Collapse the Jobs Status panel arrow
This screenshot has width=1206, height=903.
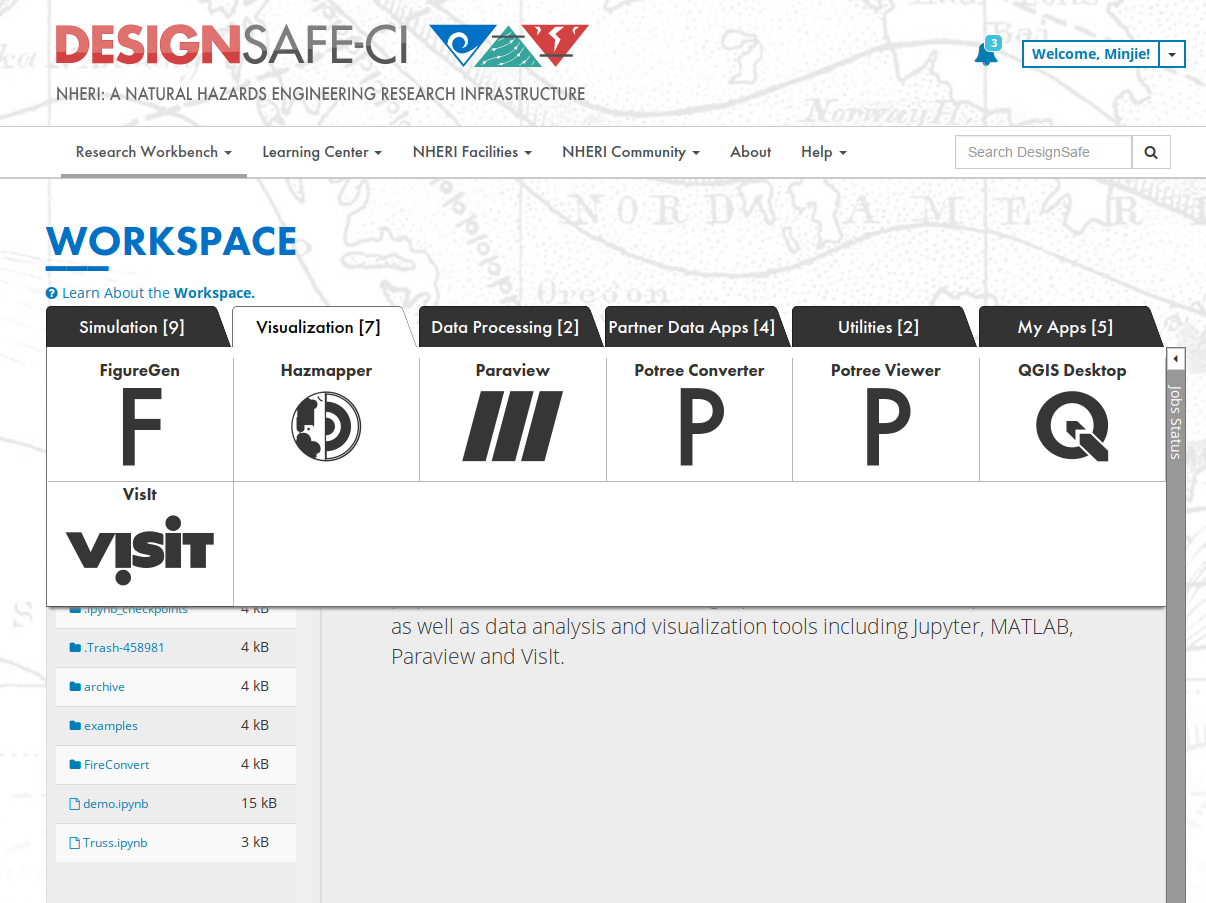(1176, 358)
